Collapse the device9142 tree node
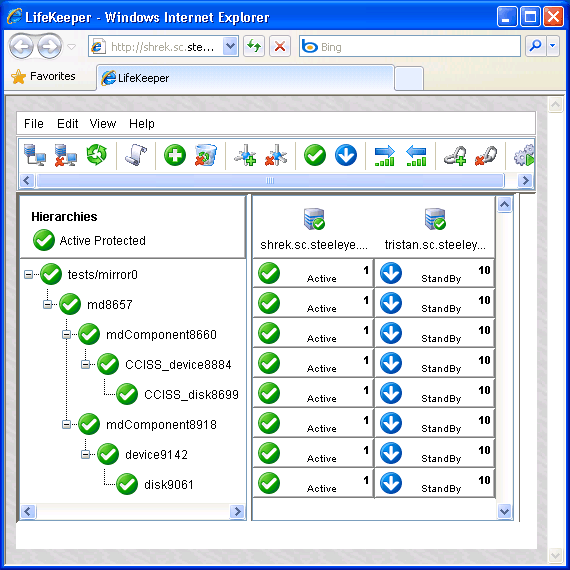Screen dimensions: 570x570 pyautogui.click(x=85, y=454)
